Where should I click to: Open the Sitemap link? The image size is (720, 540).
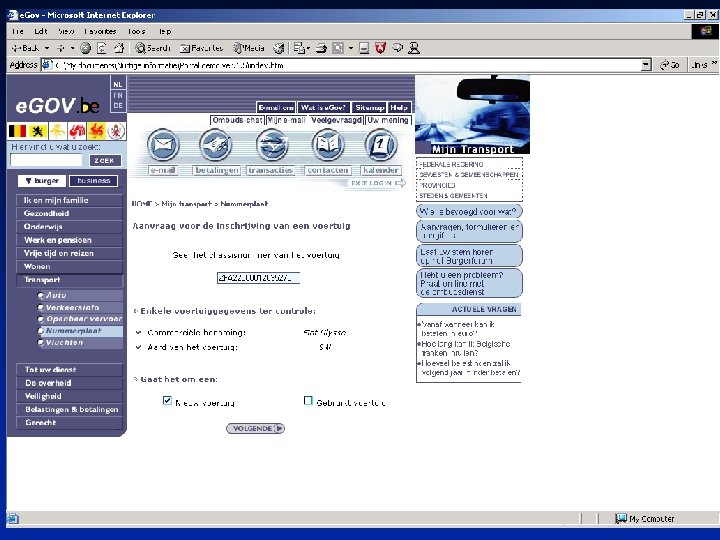point(369,107)
